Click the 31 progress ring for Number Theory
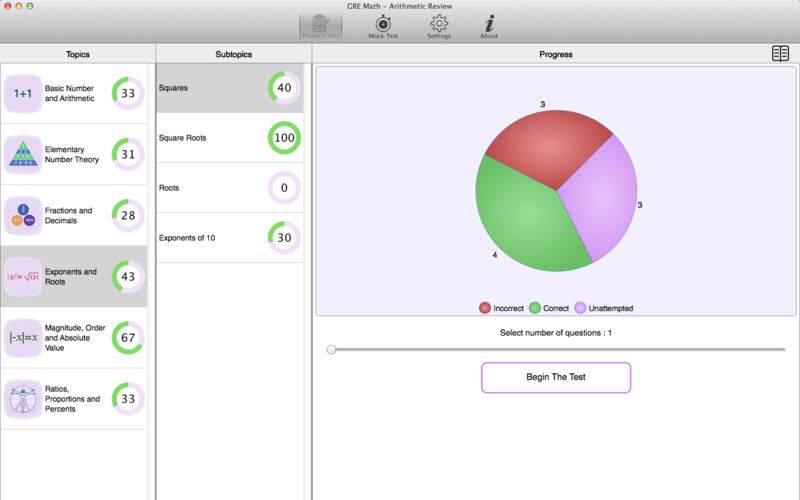800x500 pixels. click(x=128, y=154)
